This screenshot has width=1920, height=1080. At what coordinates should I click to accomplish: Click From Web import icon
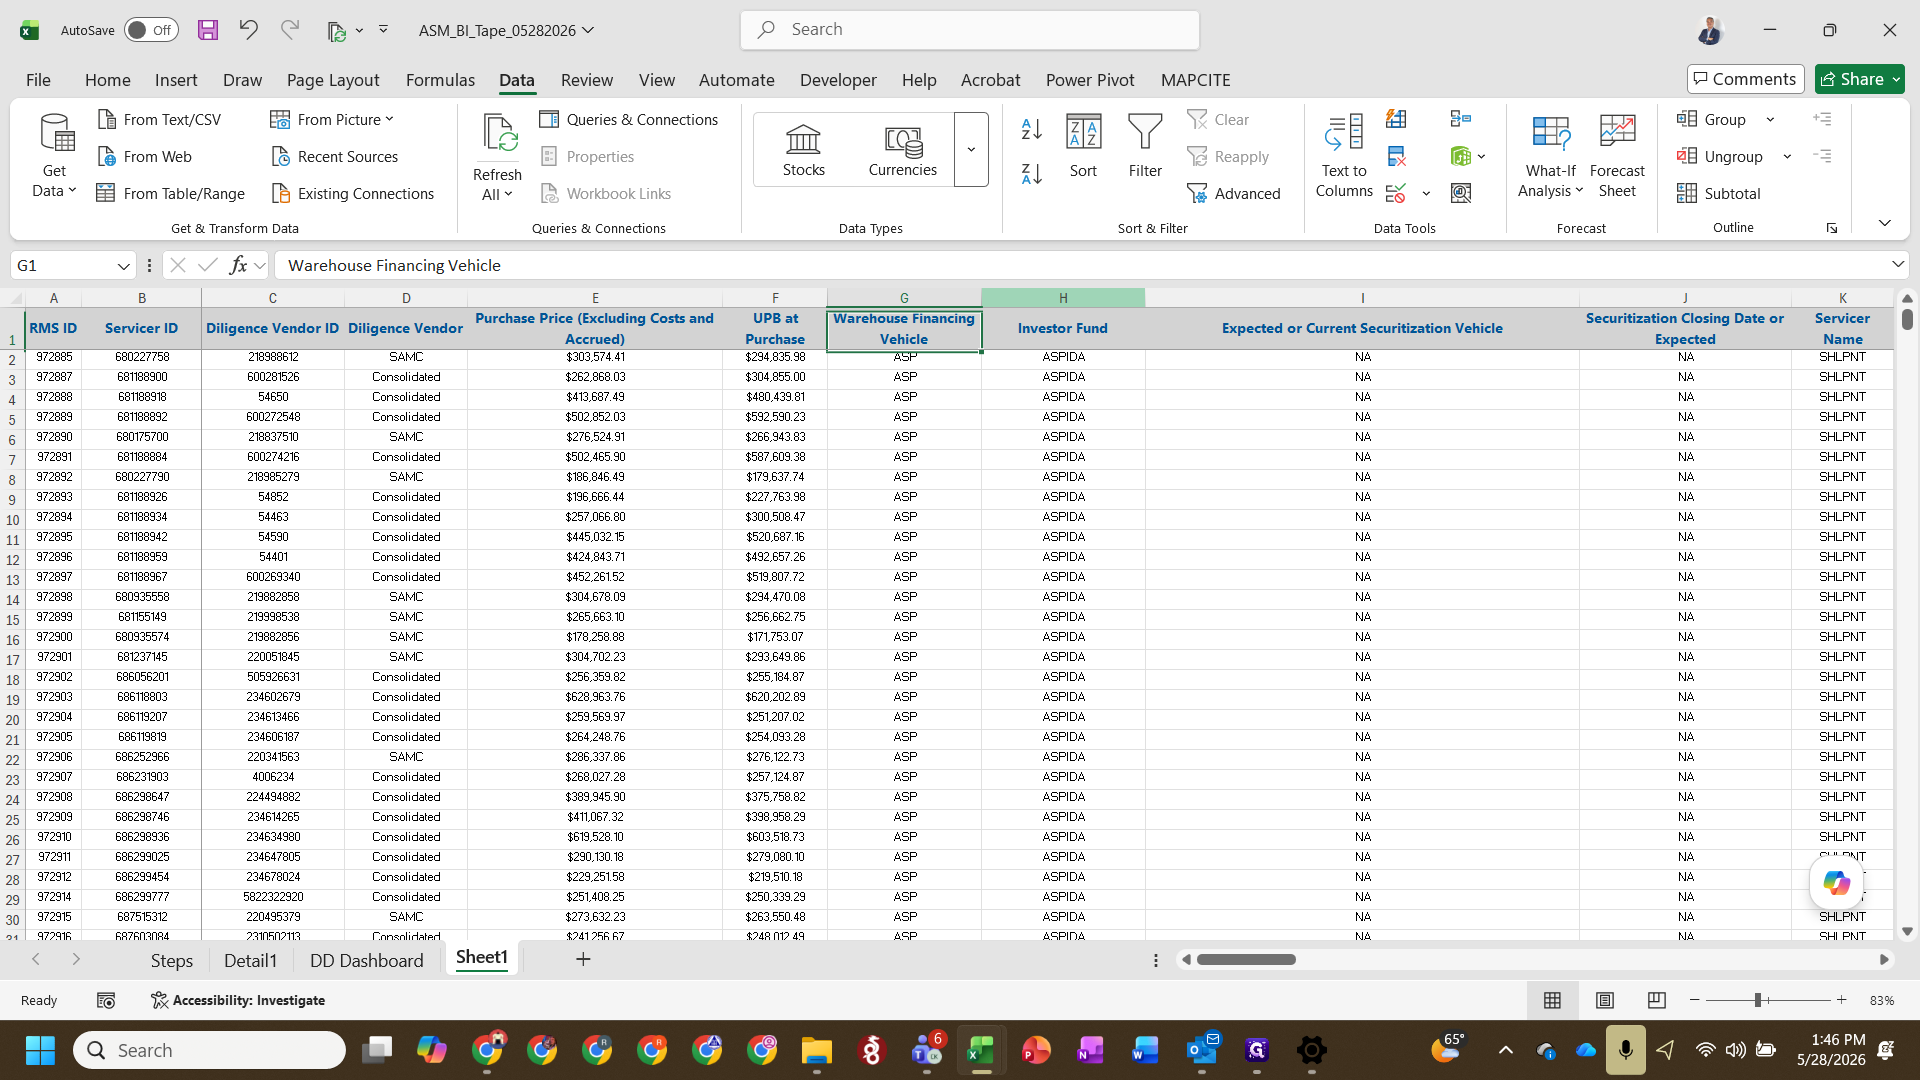[x=107, y=156]
